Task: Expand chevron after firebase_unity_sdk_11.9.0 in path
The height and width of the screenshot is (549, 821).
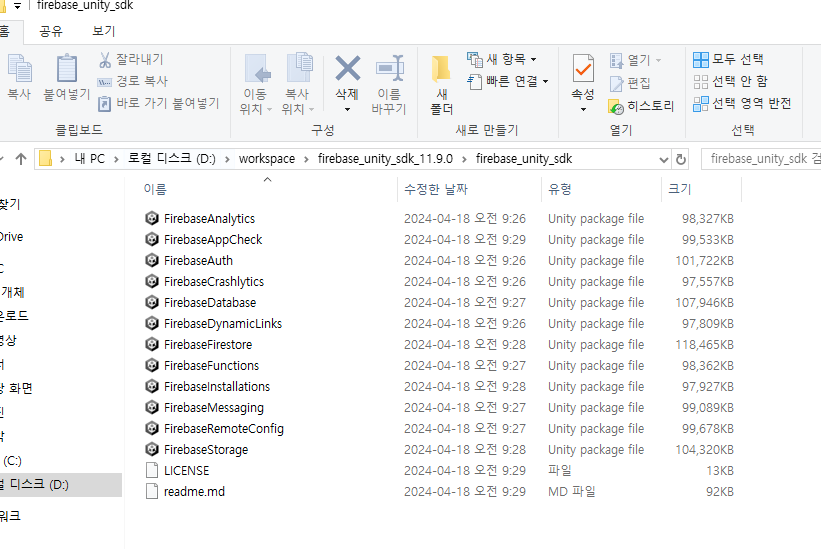Action: tap(464, 159)
